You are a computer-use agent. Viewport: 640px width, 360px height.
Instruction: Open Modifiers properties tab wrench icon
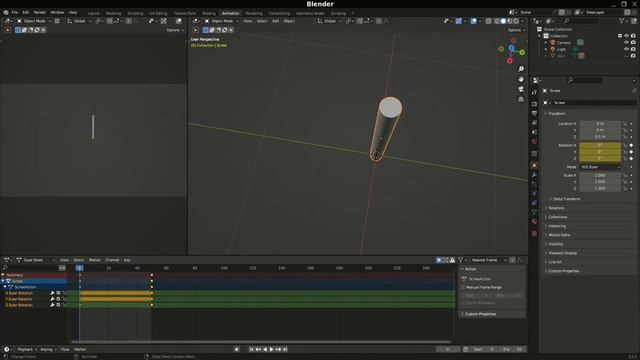pos(534,175)
